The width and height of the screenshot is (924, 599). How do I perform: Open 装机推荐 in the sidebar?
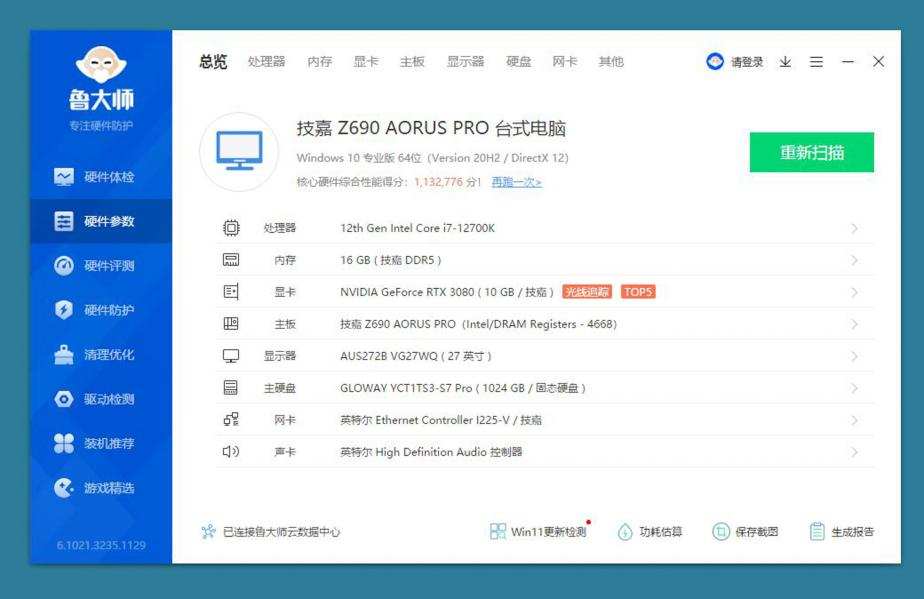[98, 443]
